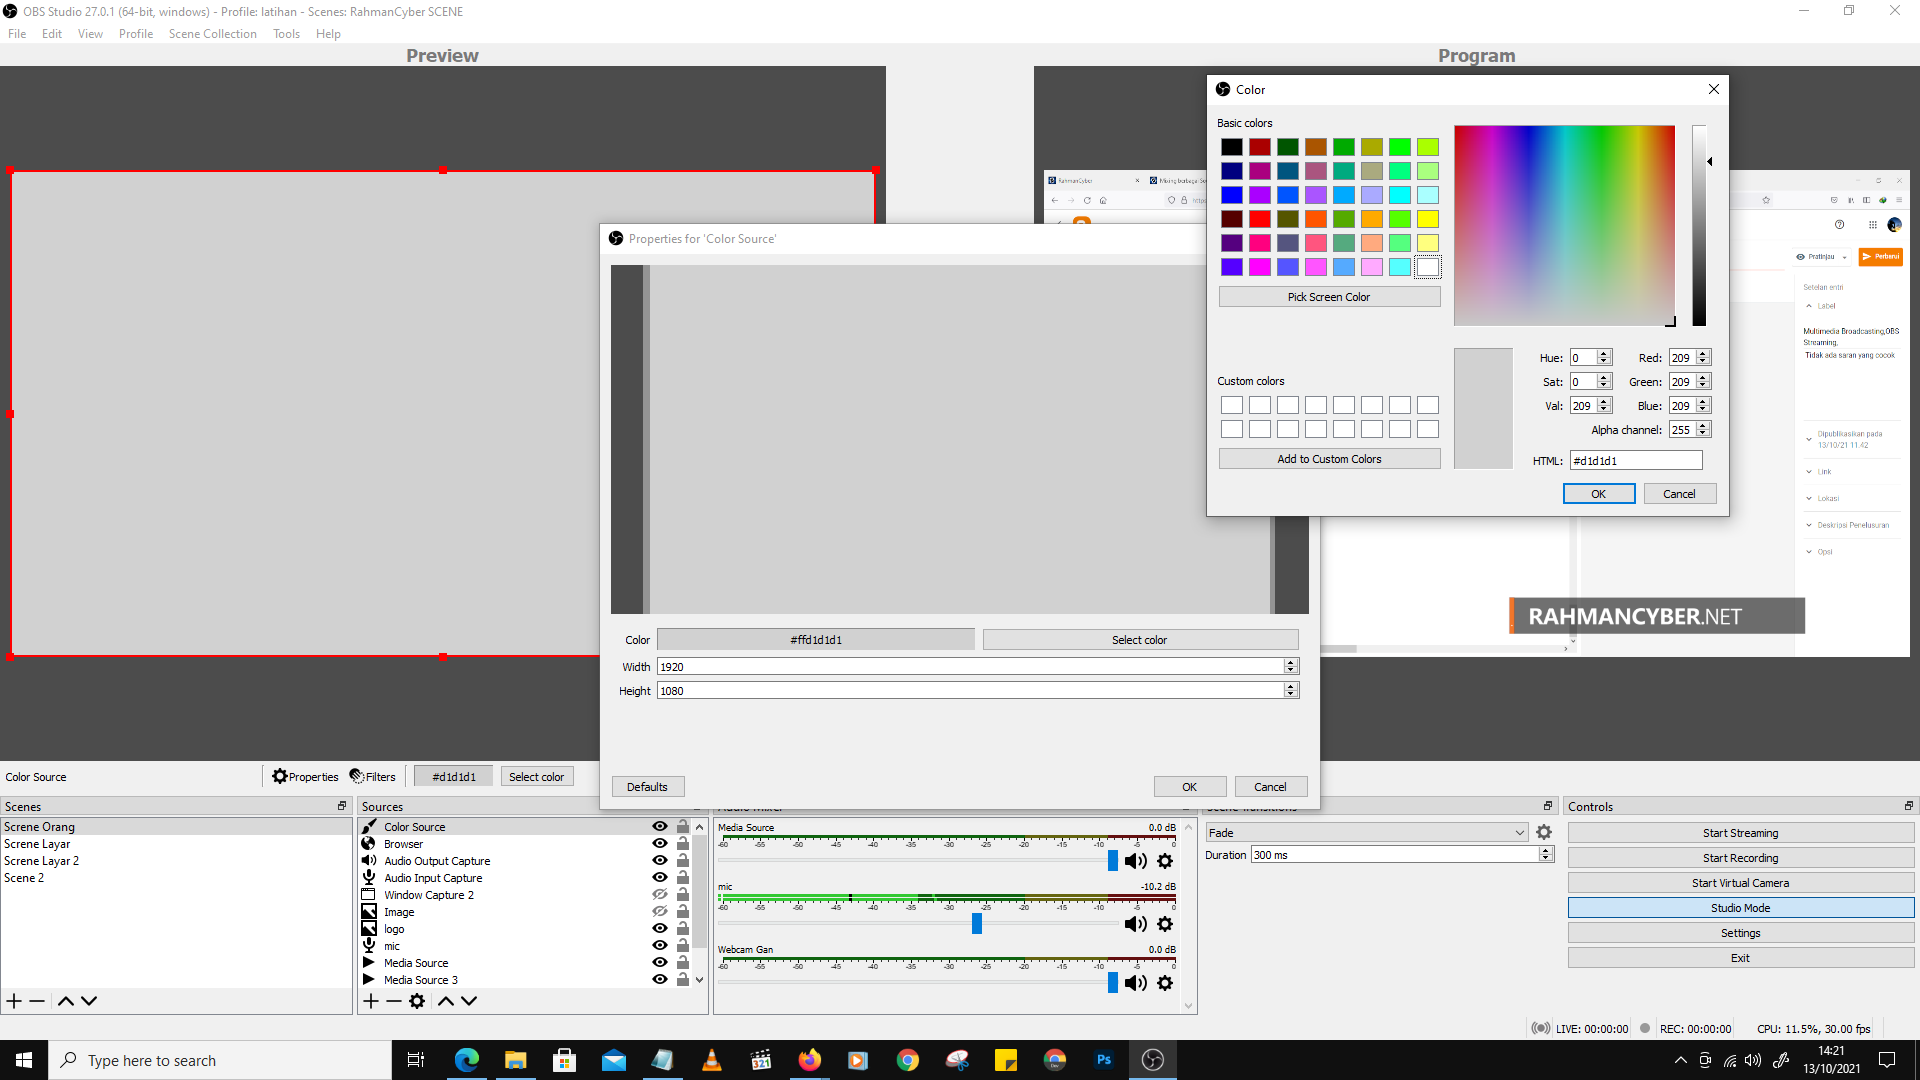Open mic audio settings gear in mixer
Viewport: 1920px width, 1080px height.
(1165, 924)
